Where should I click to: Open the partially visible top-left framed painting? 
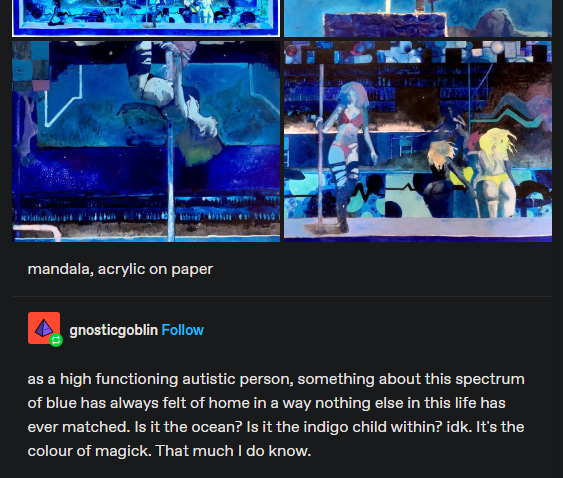click(146, 18)
